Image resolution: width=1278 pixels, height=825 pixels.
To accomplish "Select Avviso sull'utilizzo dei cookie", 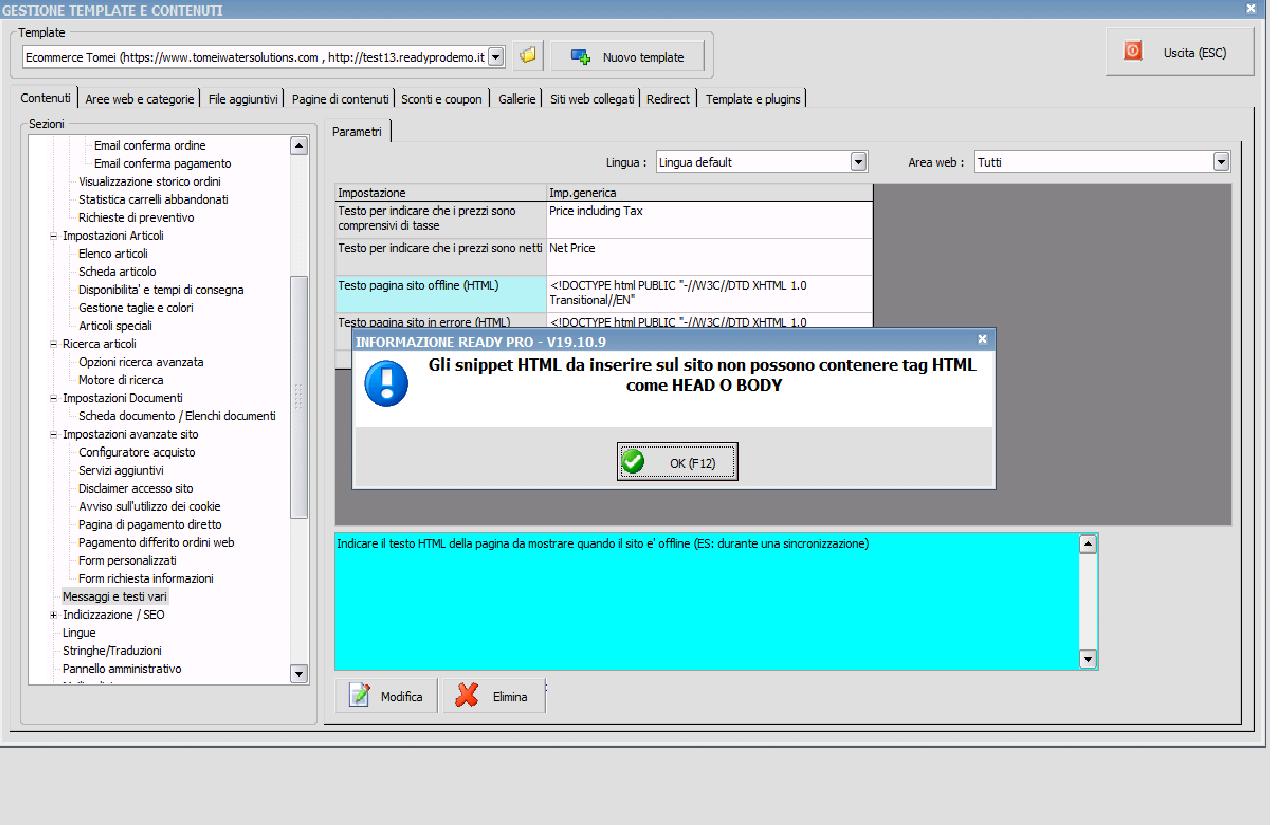I will 150,507.
